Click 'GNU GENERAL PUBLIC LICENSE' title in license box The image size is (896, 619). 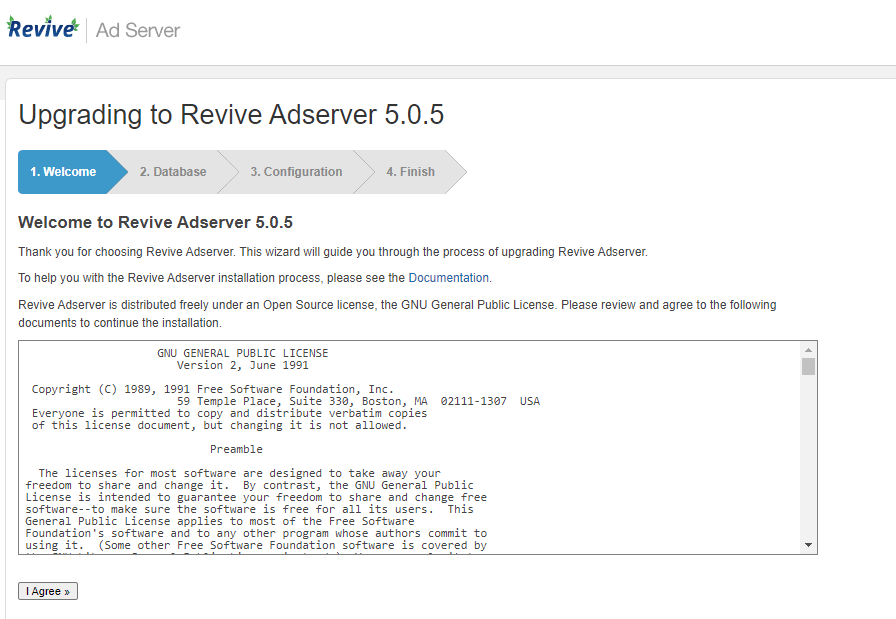pyautogui.click(x=243, y=353)
